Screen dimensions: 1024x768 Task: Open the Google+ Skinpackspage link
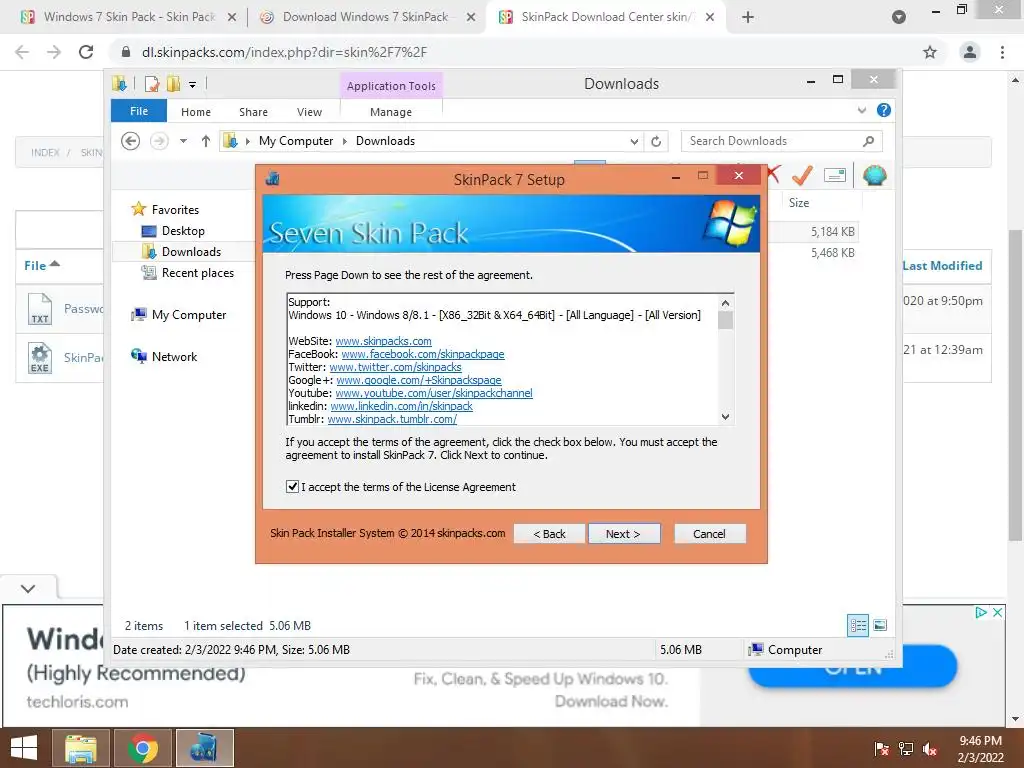click(419, 380)
